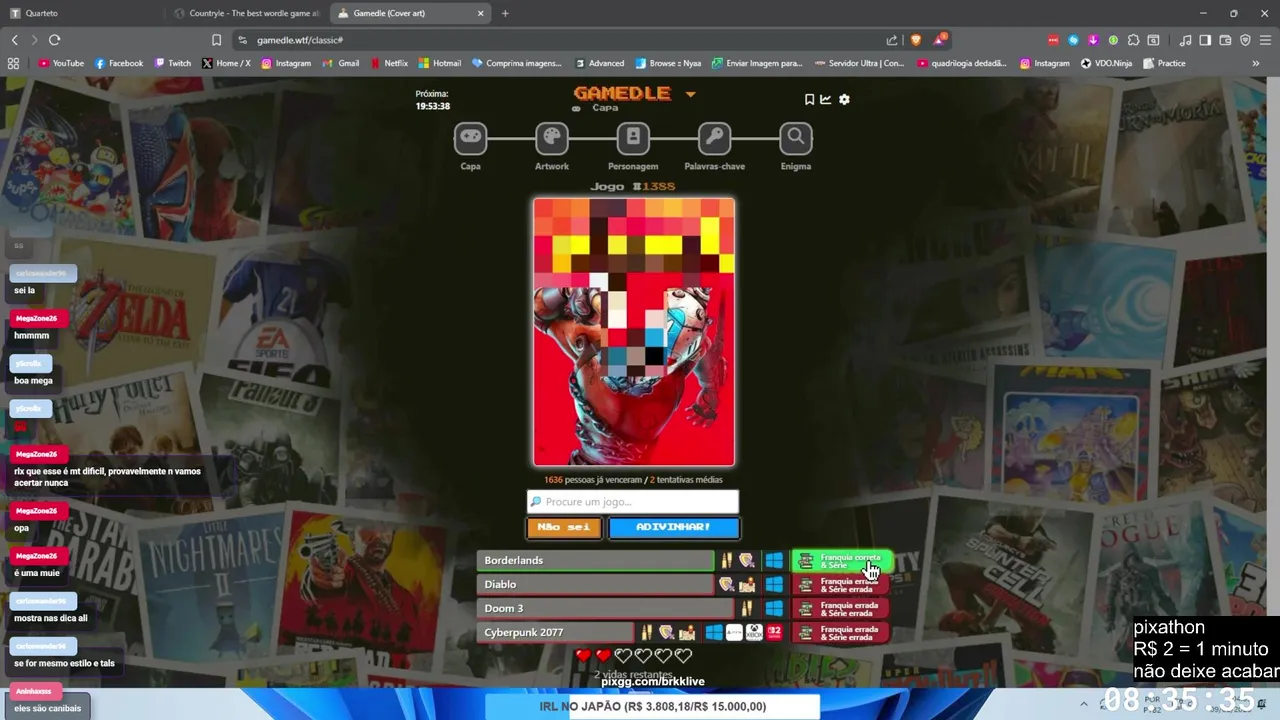Viewport: 1280px width, 720px height.
Task: Click the ADIVINHAR! button
Action: (674, 527)
